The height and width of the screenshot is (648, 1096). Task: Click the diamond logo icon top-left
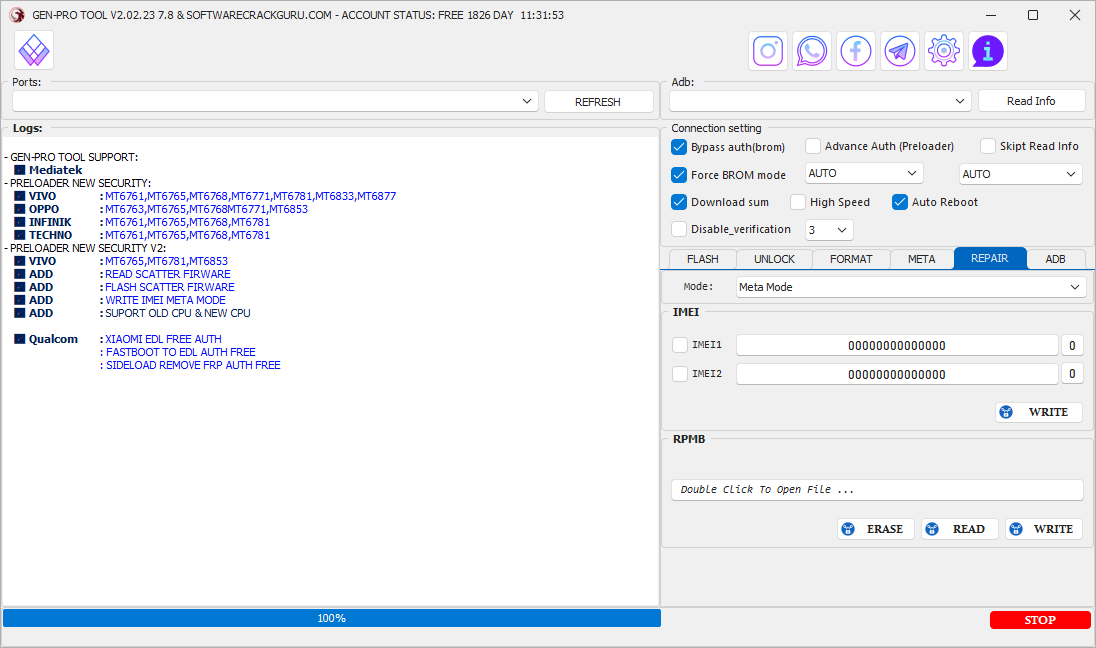click(34, 50)
